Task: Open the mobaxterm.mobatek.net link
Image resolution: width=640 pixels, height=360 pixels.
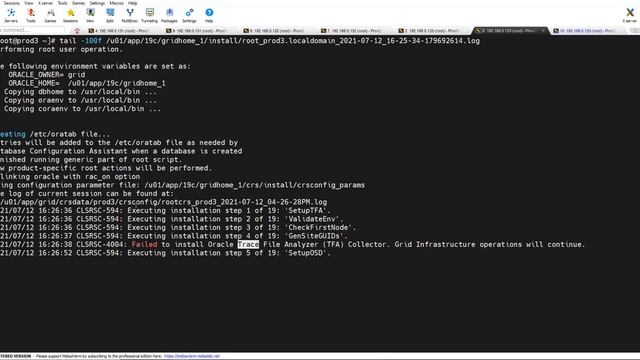Action: click(192, 356)
